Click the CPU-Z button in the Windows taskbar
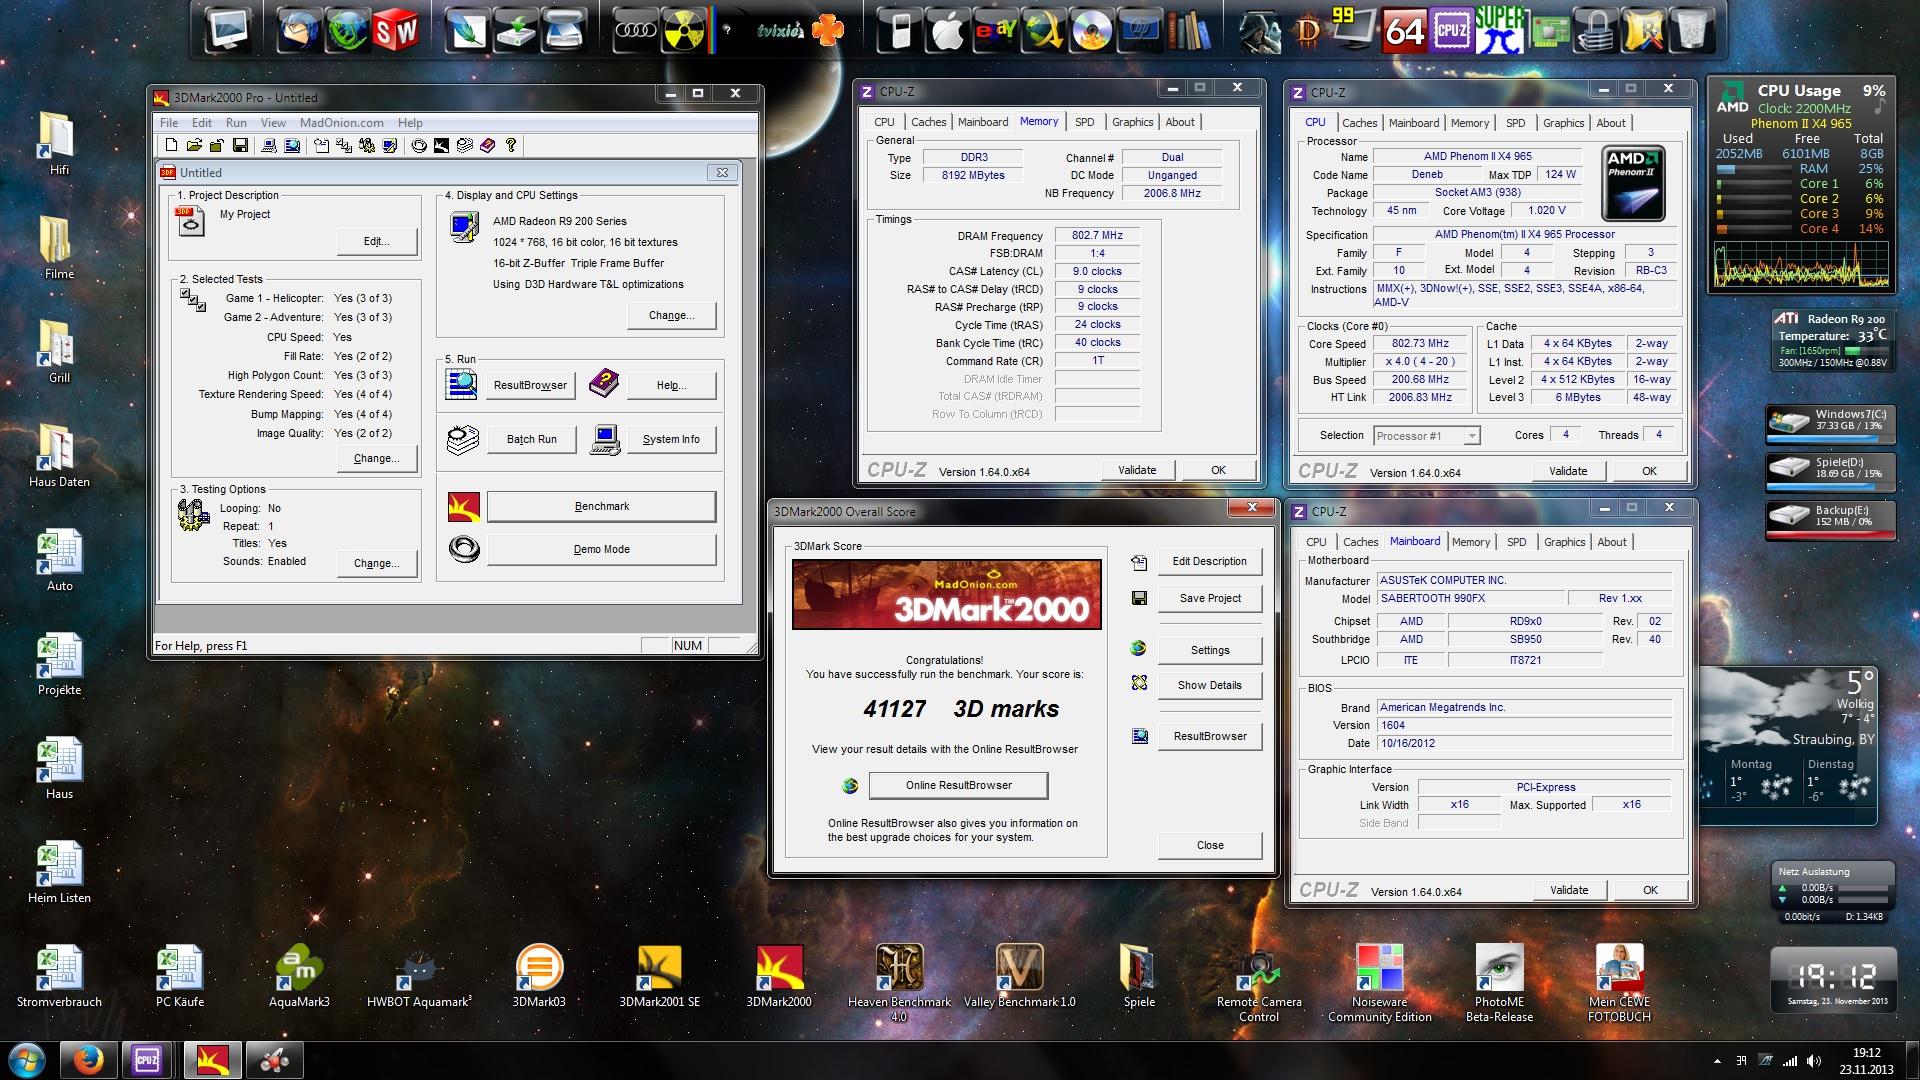 coord(148,1060)
